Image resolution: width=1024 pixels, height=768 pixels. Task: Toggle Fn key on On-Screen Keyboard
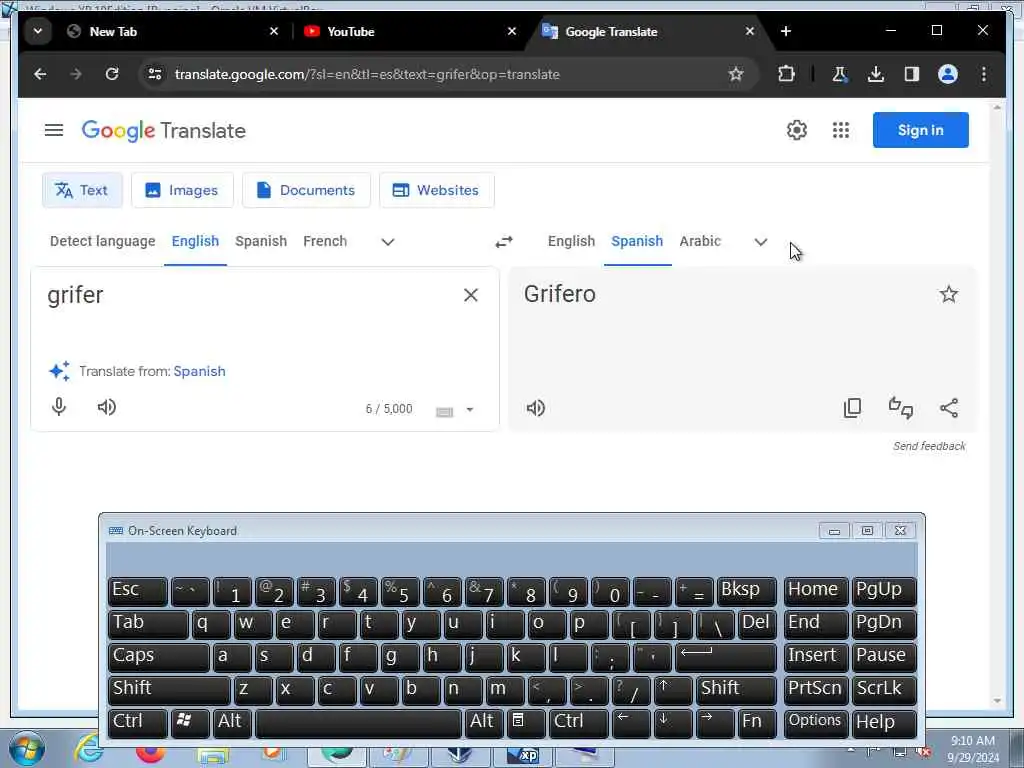point(757,722)
